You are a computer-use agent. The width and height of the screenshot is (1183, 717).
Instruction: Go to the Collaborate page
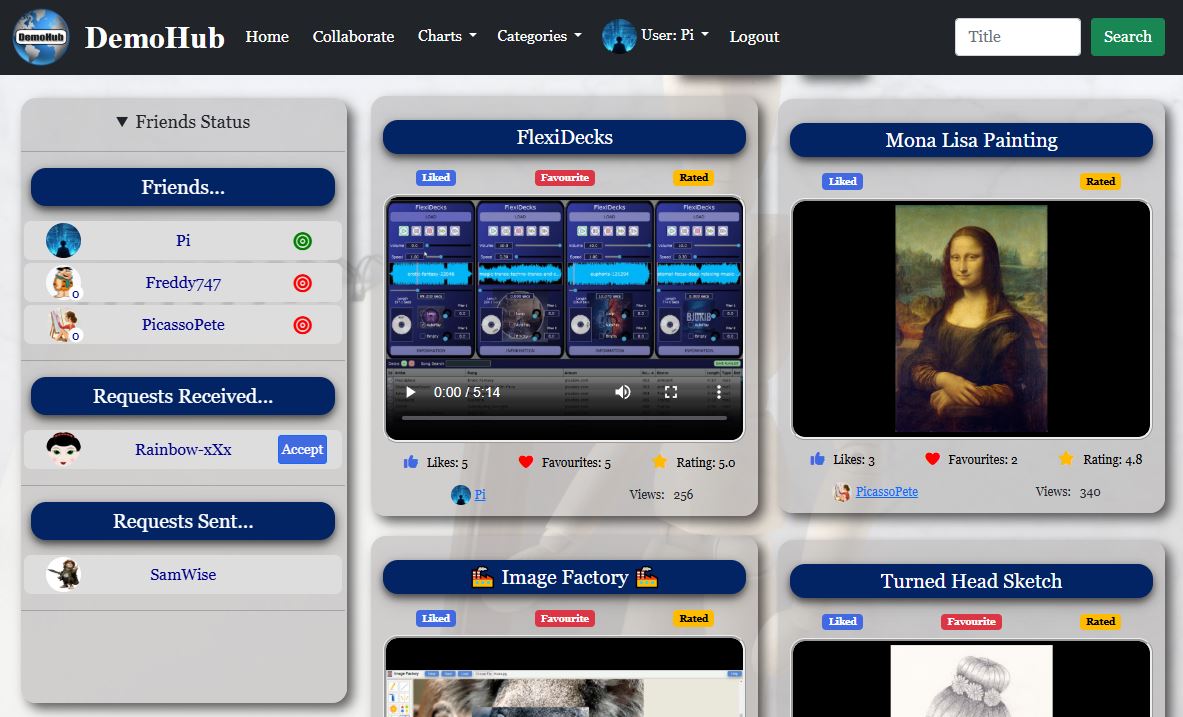[x=353, y=36]
